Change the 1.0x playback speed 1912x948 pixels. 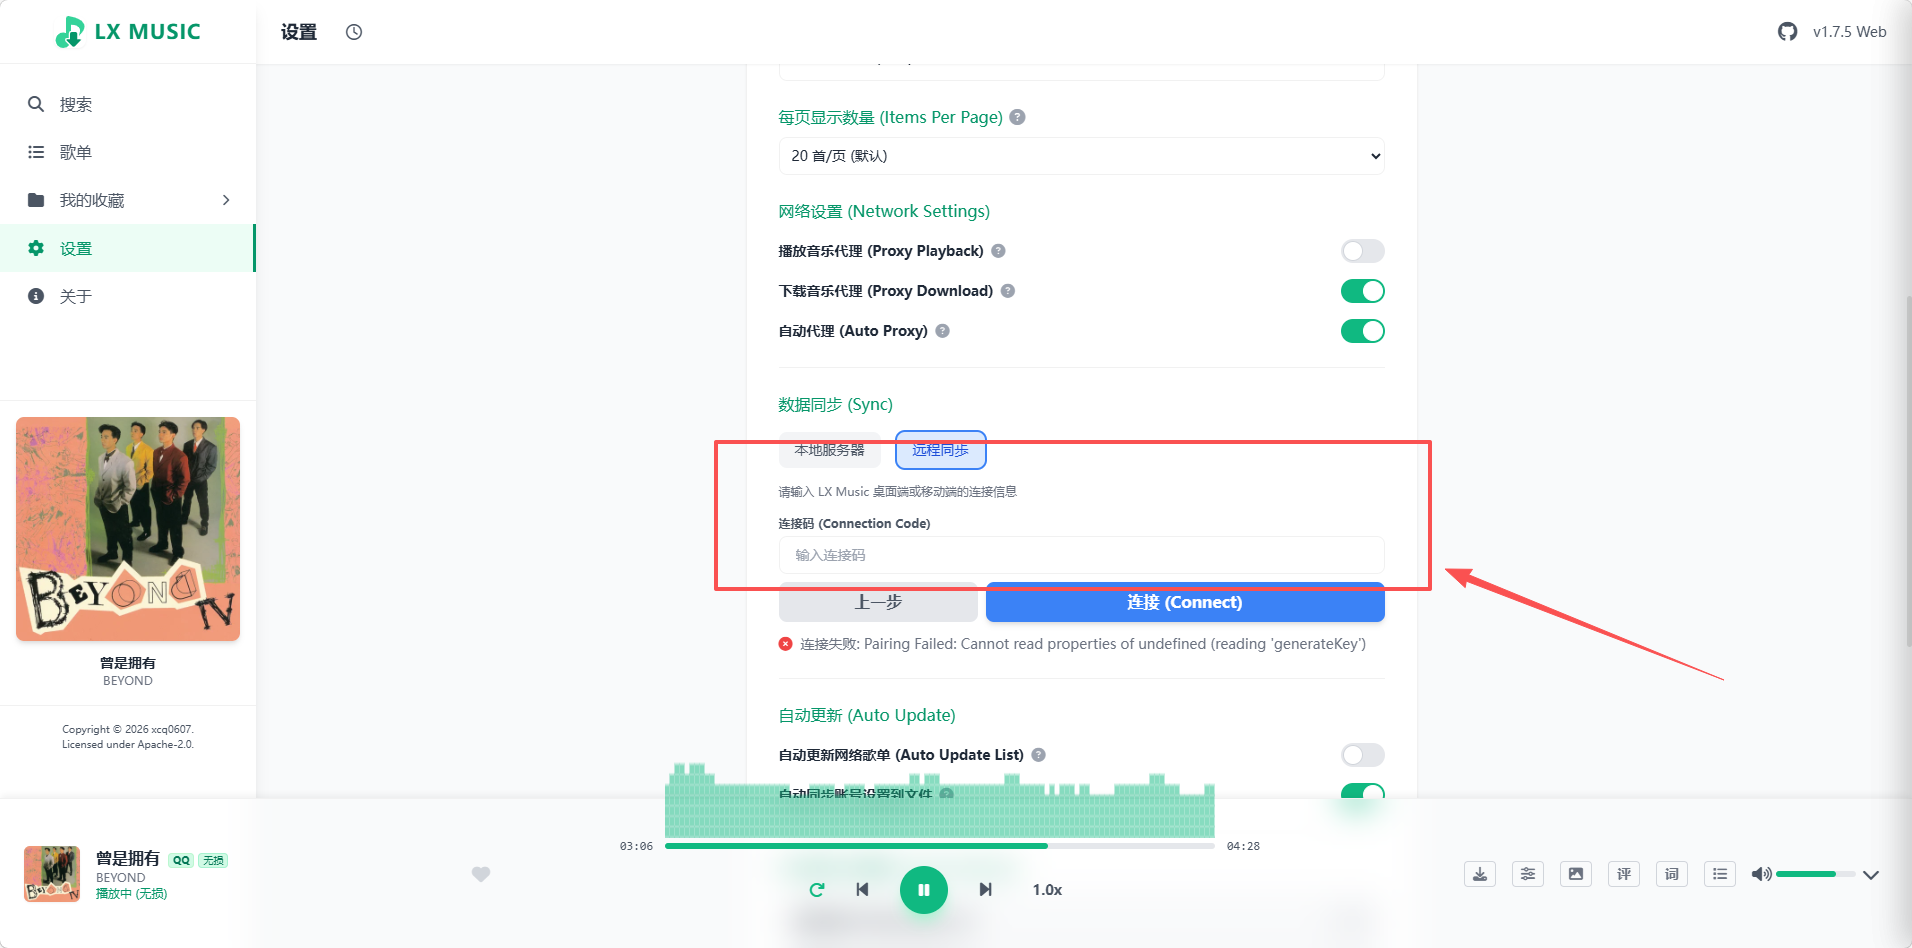point(1047,890)
